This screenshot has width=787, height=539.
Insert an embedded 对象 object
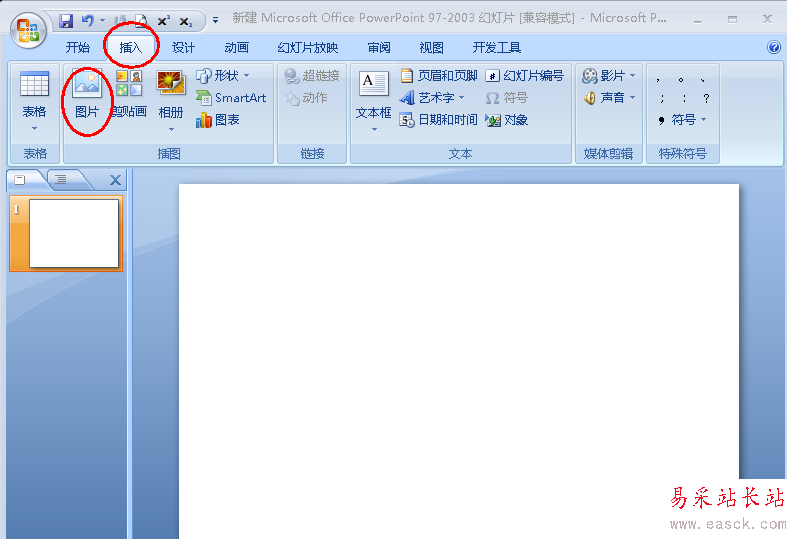(506, 120)
